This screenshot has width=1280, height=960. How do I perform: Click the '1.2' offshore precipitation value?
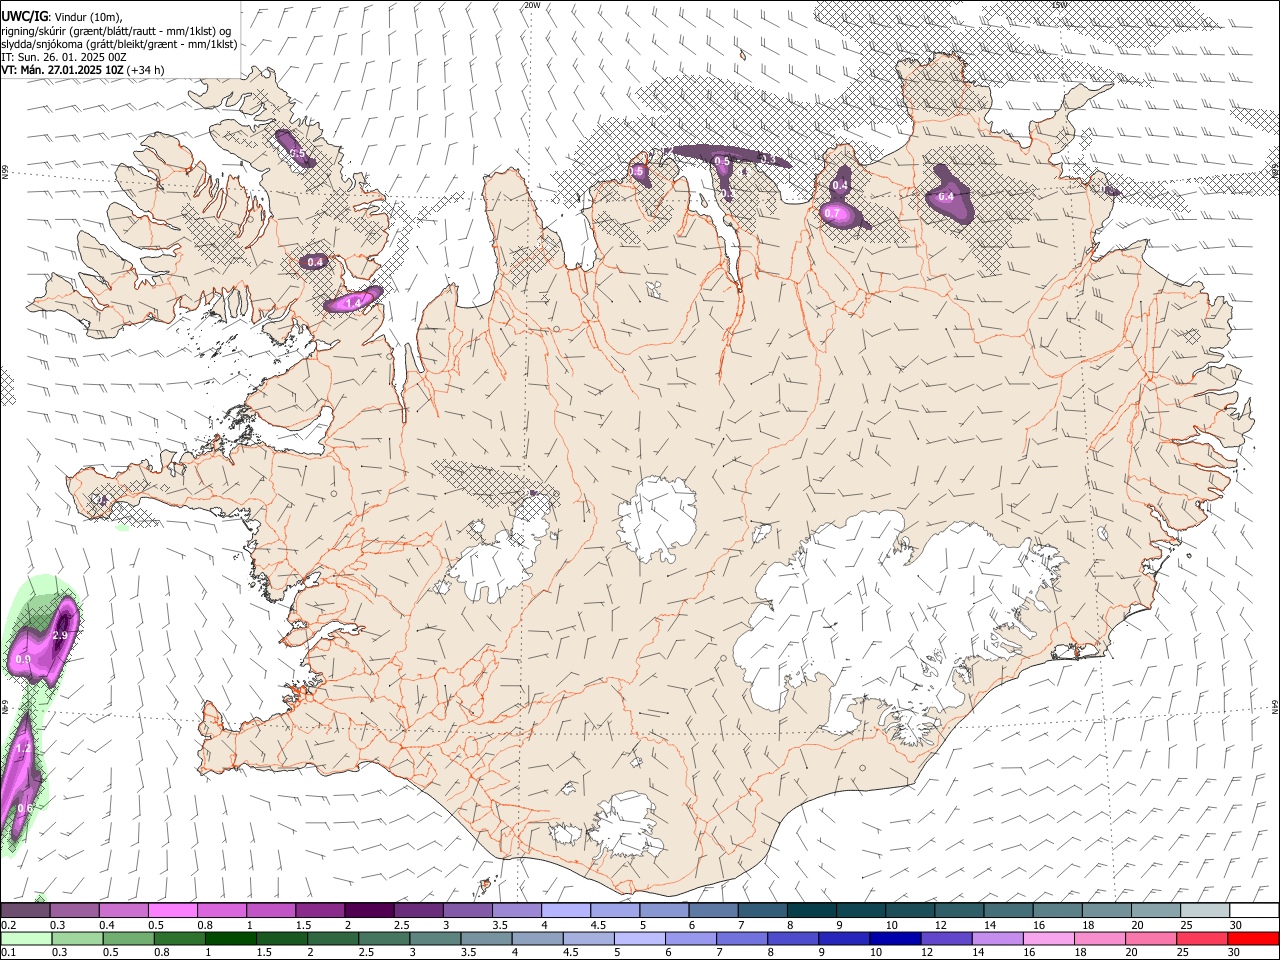pyautogui.click(x=24, y=748)
